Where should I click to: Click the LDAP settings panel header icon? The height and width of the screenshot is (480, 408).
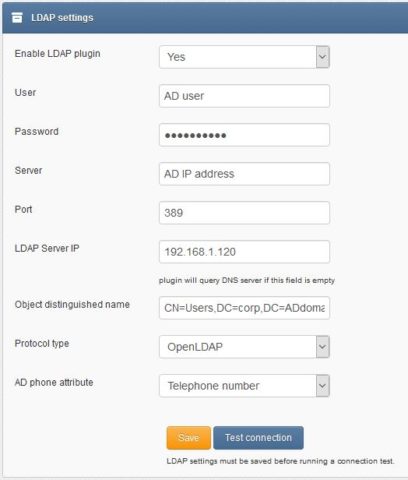tap(17, 18)
